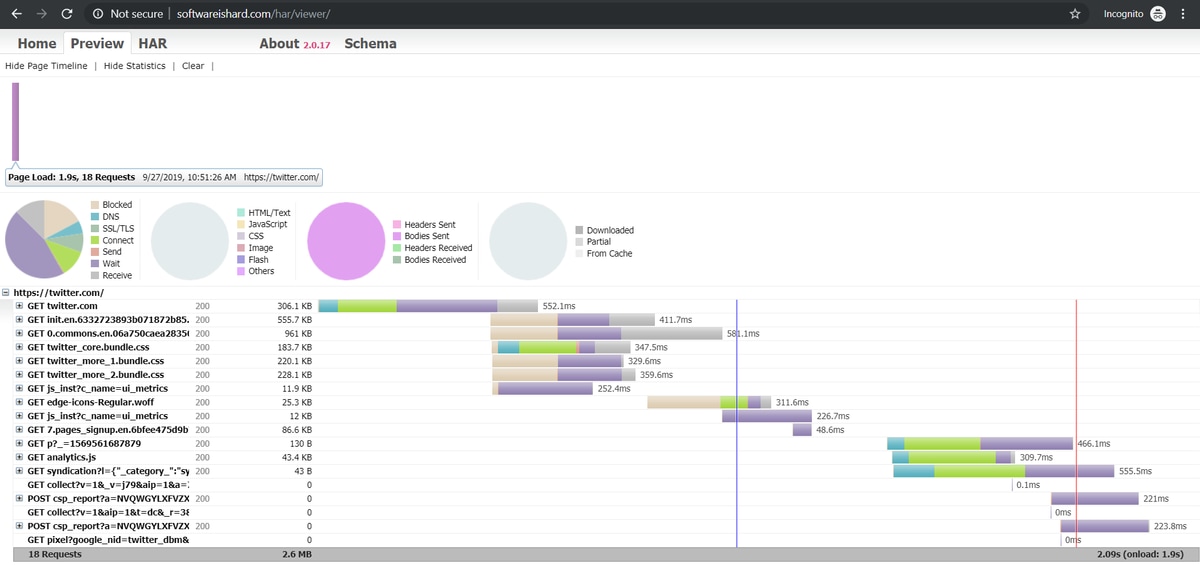
Task: Click the timing pie chart
Action: 45,240
